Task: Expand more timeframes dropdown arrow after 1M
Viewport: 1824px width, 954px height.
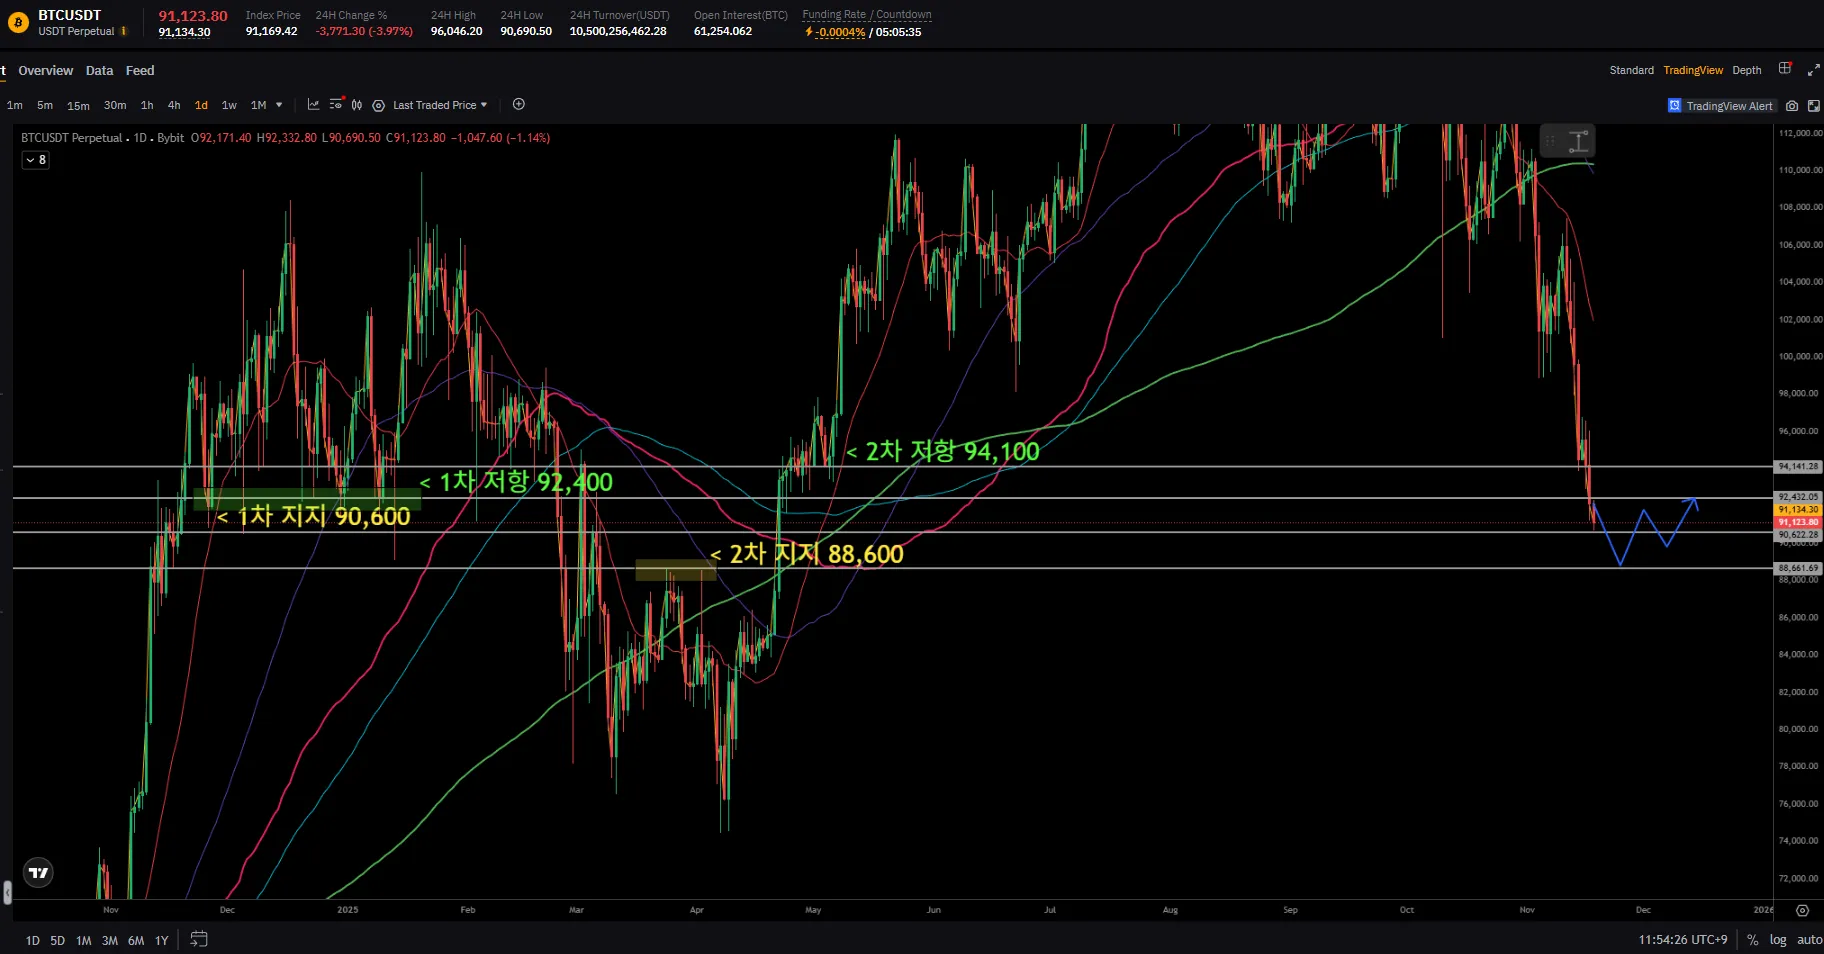Action: [279, 105]
